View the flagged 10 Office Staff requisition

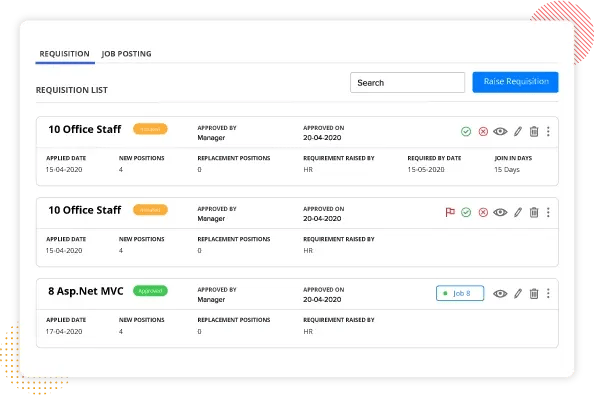pos(500,212)
